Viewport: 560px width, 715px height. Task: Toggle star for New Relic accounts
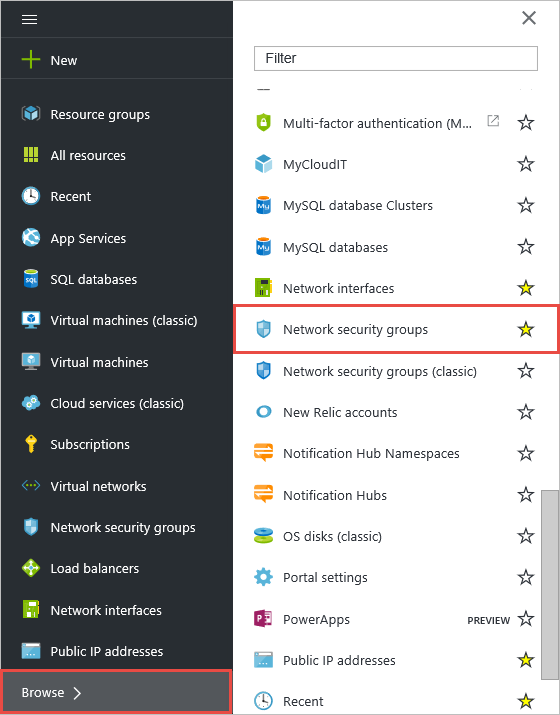click(x=526, y=412)
